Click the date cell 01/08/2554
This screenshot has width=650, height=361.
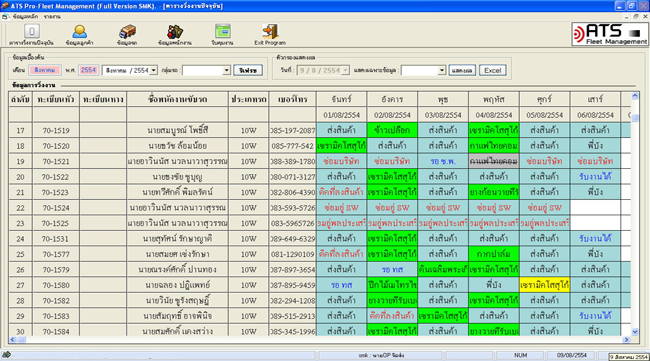(x=342, y=115)
